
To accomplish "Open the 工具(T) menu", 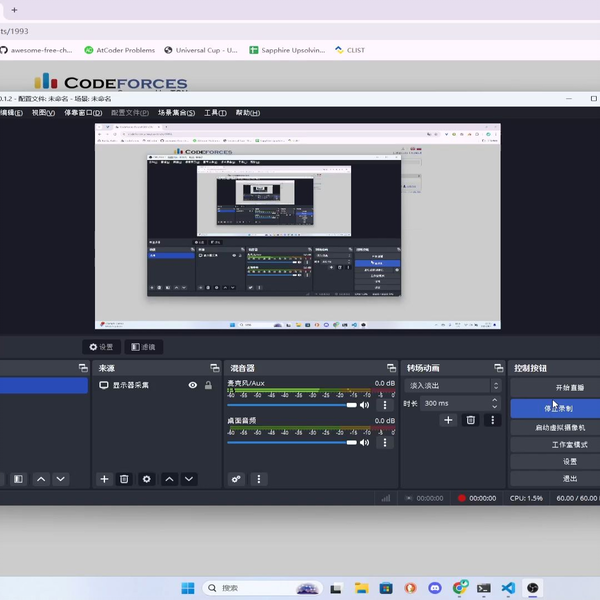I will point(214,113).
